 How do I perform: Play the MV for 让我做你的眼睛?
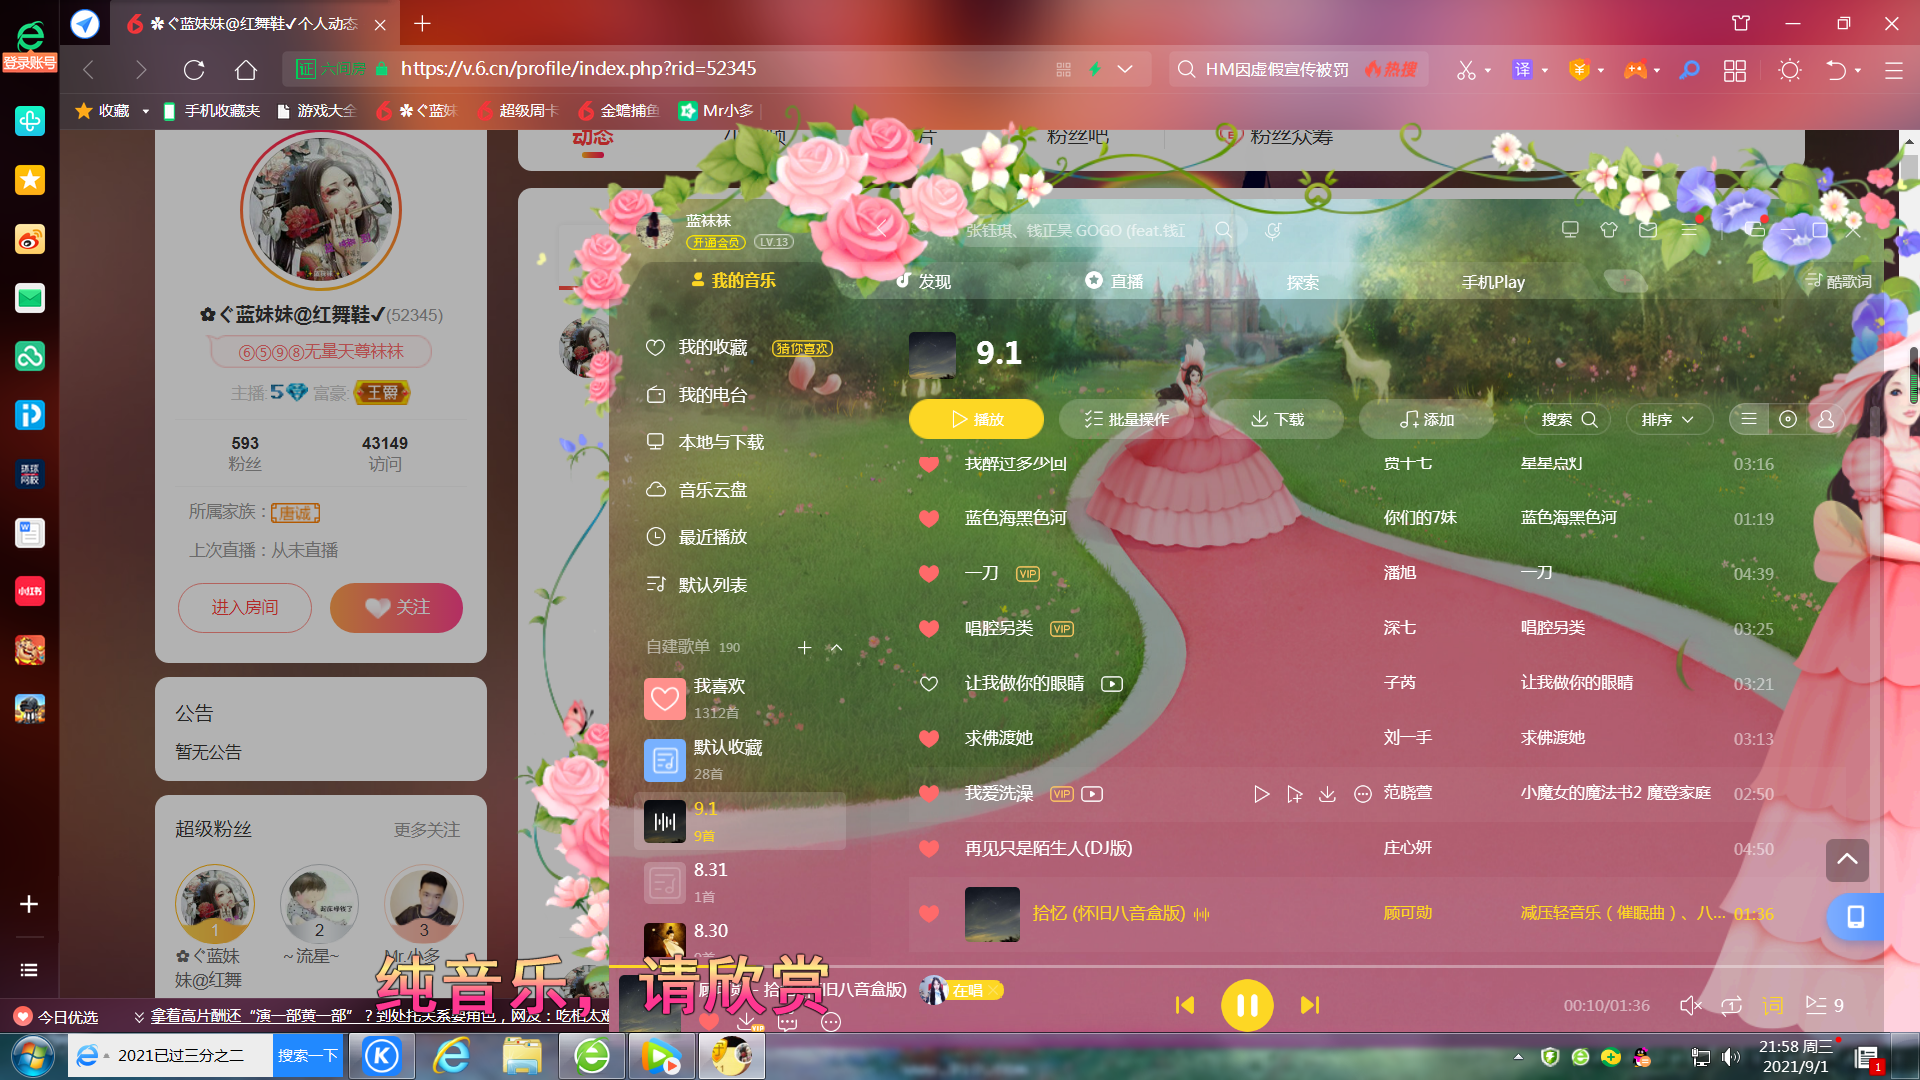1112,684
